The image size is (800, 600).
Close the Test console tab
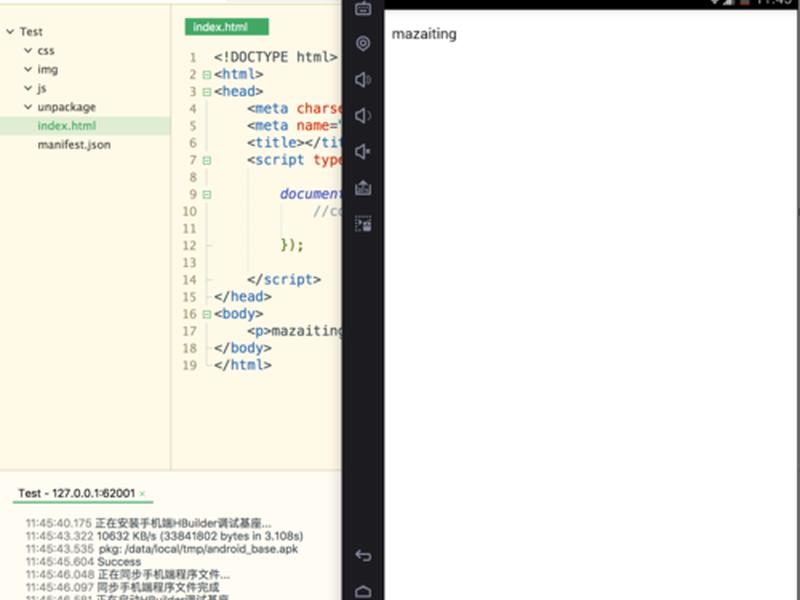(142, 494)
